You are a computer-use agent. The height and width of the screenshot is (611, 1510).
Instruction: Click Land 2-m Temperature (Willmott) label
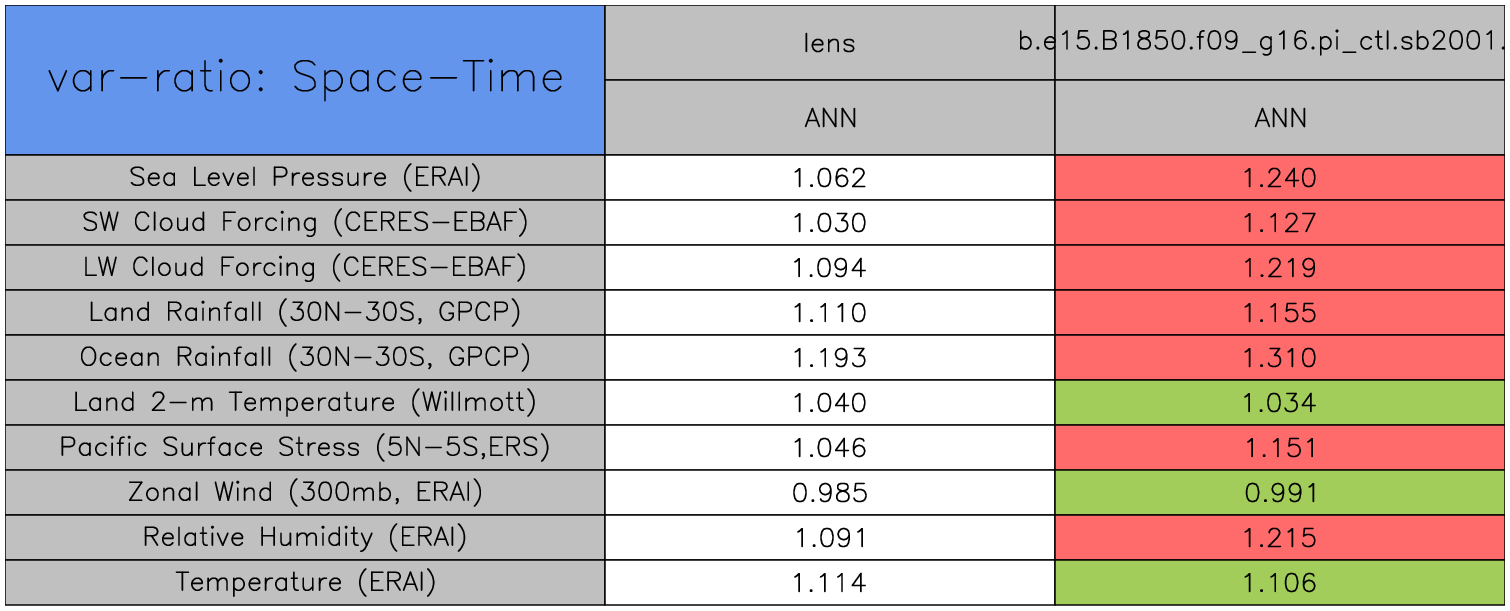(305, 402)
